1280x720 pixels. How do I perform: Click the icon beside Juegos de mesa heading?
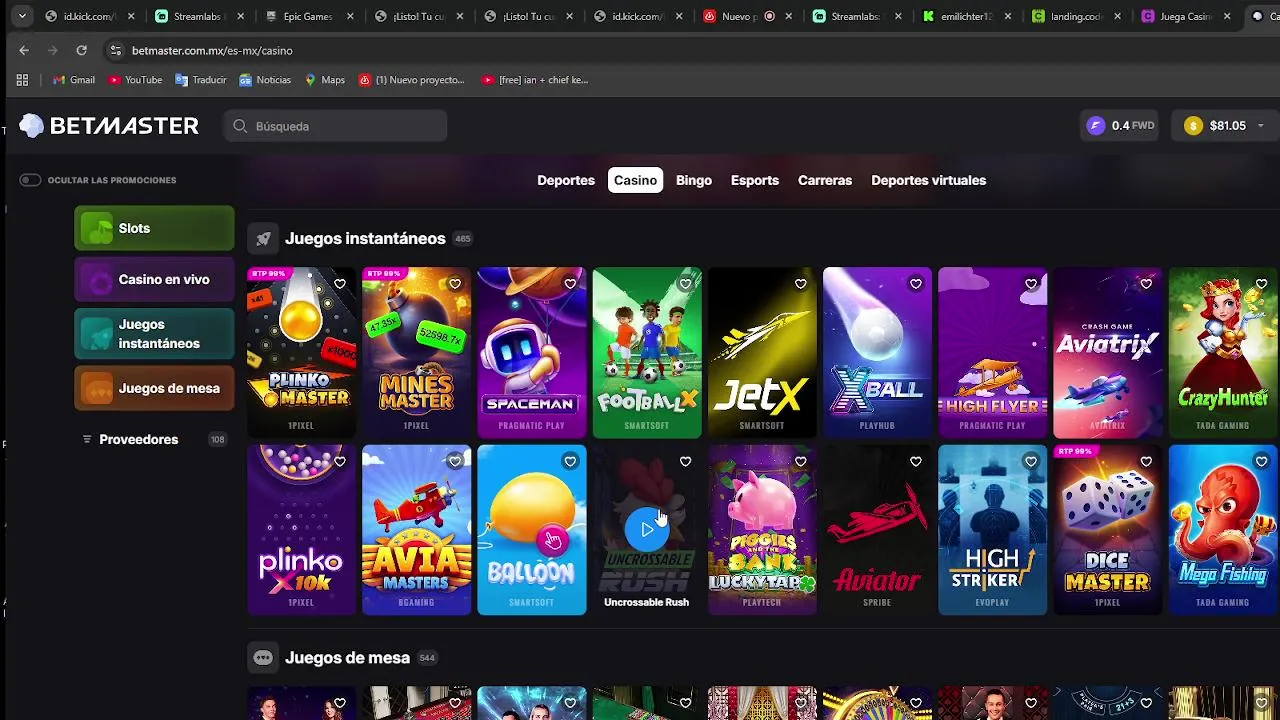[263, 658]
